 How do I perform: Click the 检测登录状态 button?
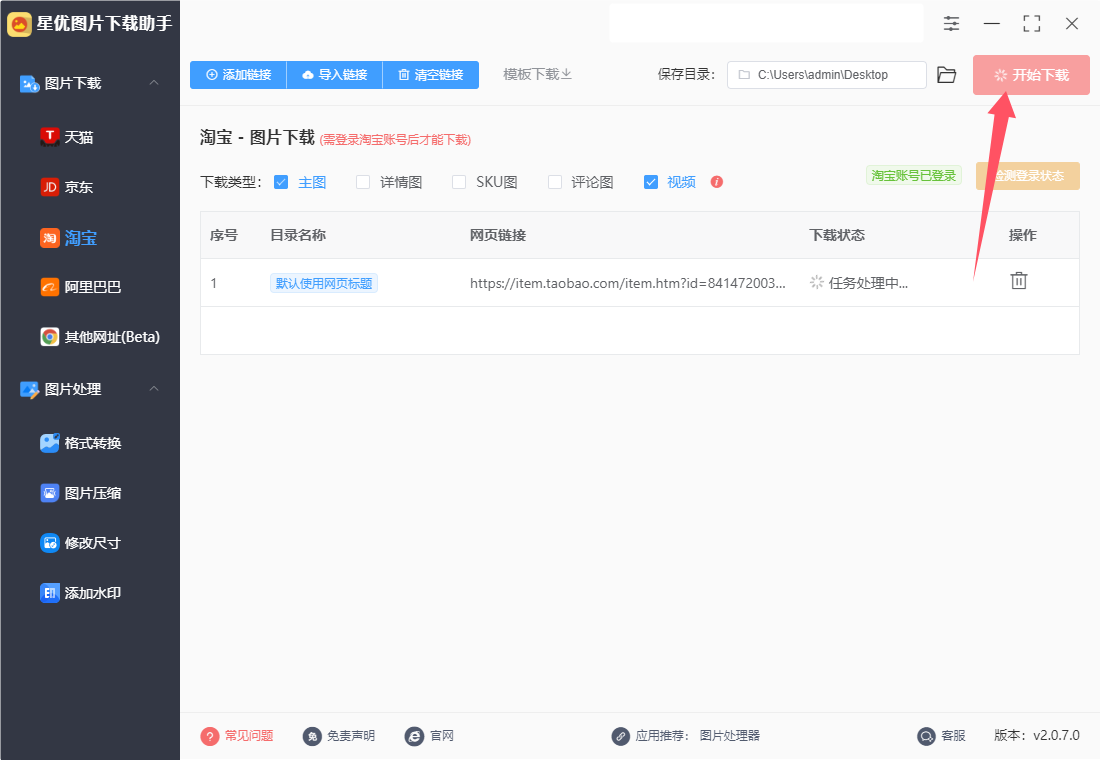(x=1028, y=175)
